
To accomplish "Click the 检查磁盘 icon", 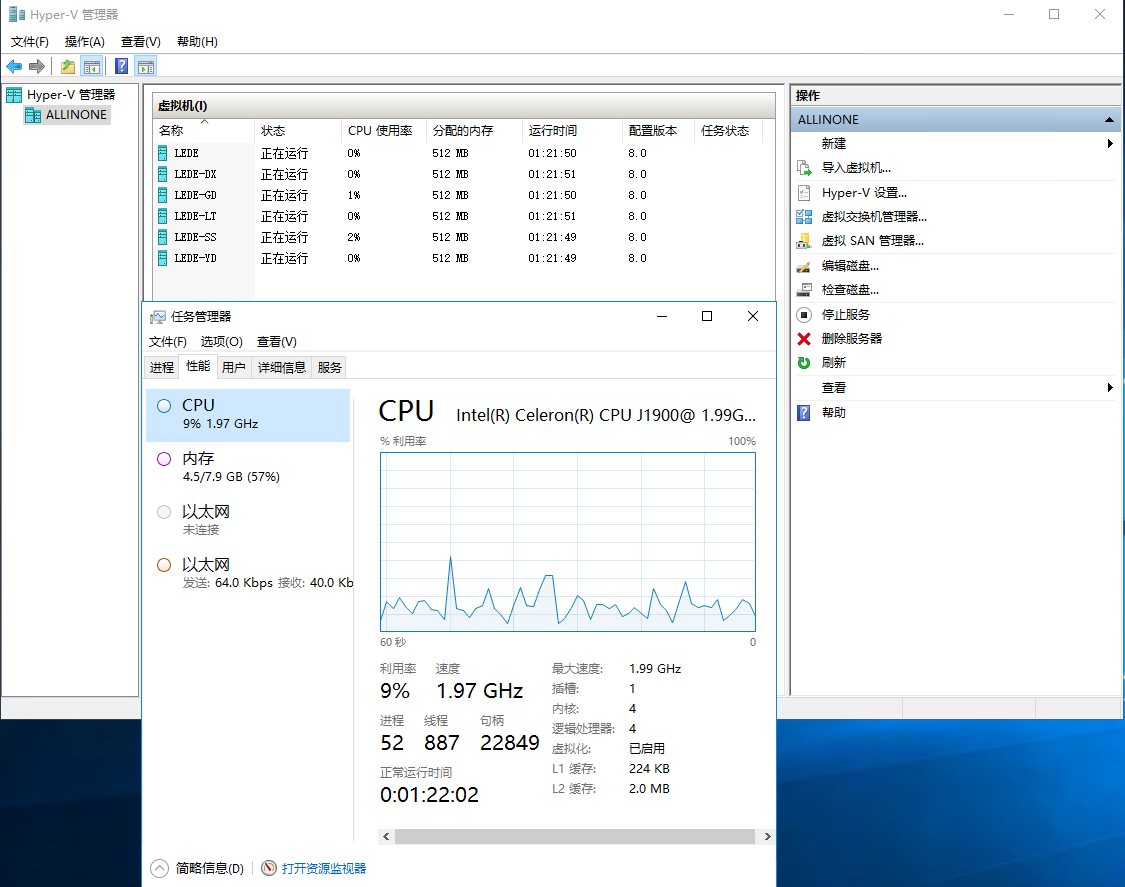I will [x=804, y=290].
